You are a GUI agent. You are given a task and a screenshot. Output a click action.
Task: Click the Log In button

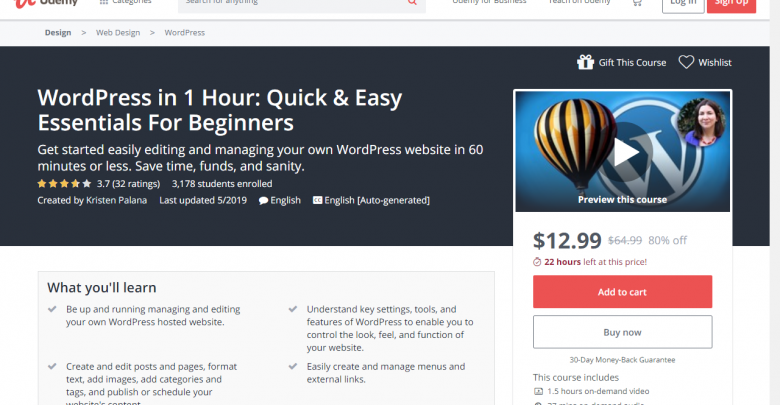tap(683, 4)
